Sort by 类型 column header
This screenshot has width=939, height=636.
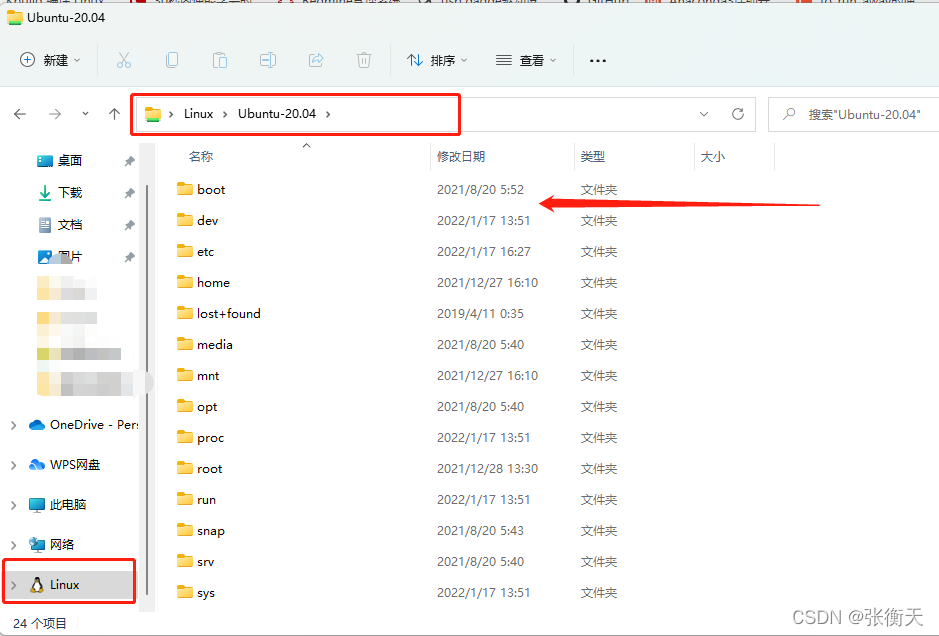tap(592, 156)
